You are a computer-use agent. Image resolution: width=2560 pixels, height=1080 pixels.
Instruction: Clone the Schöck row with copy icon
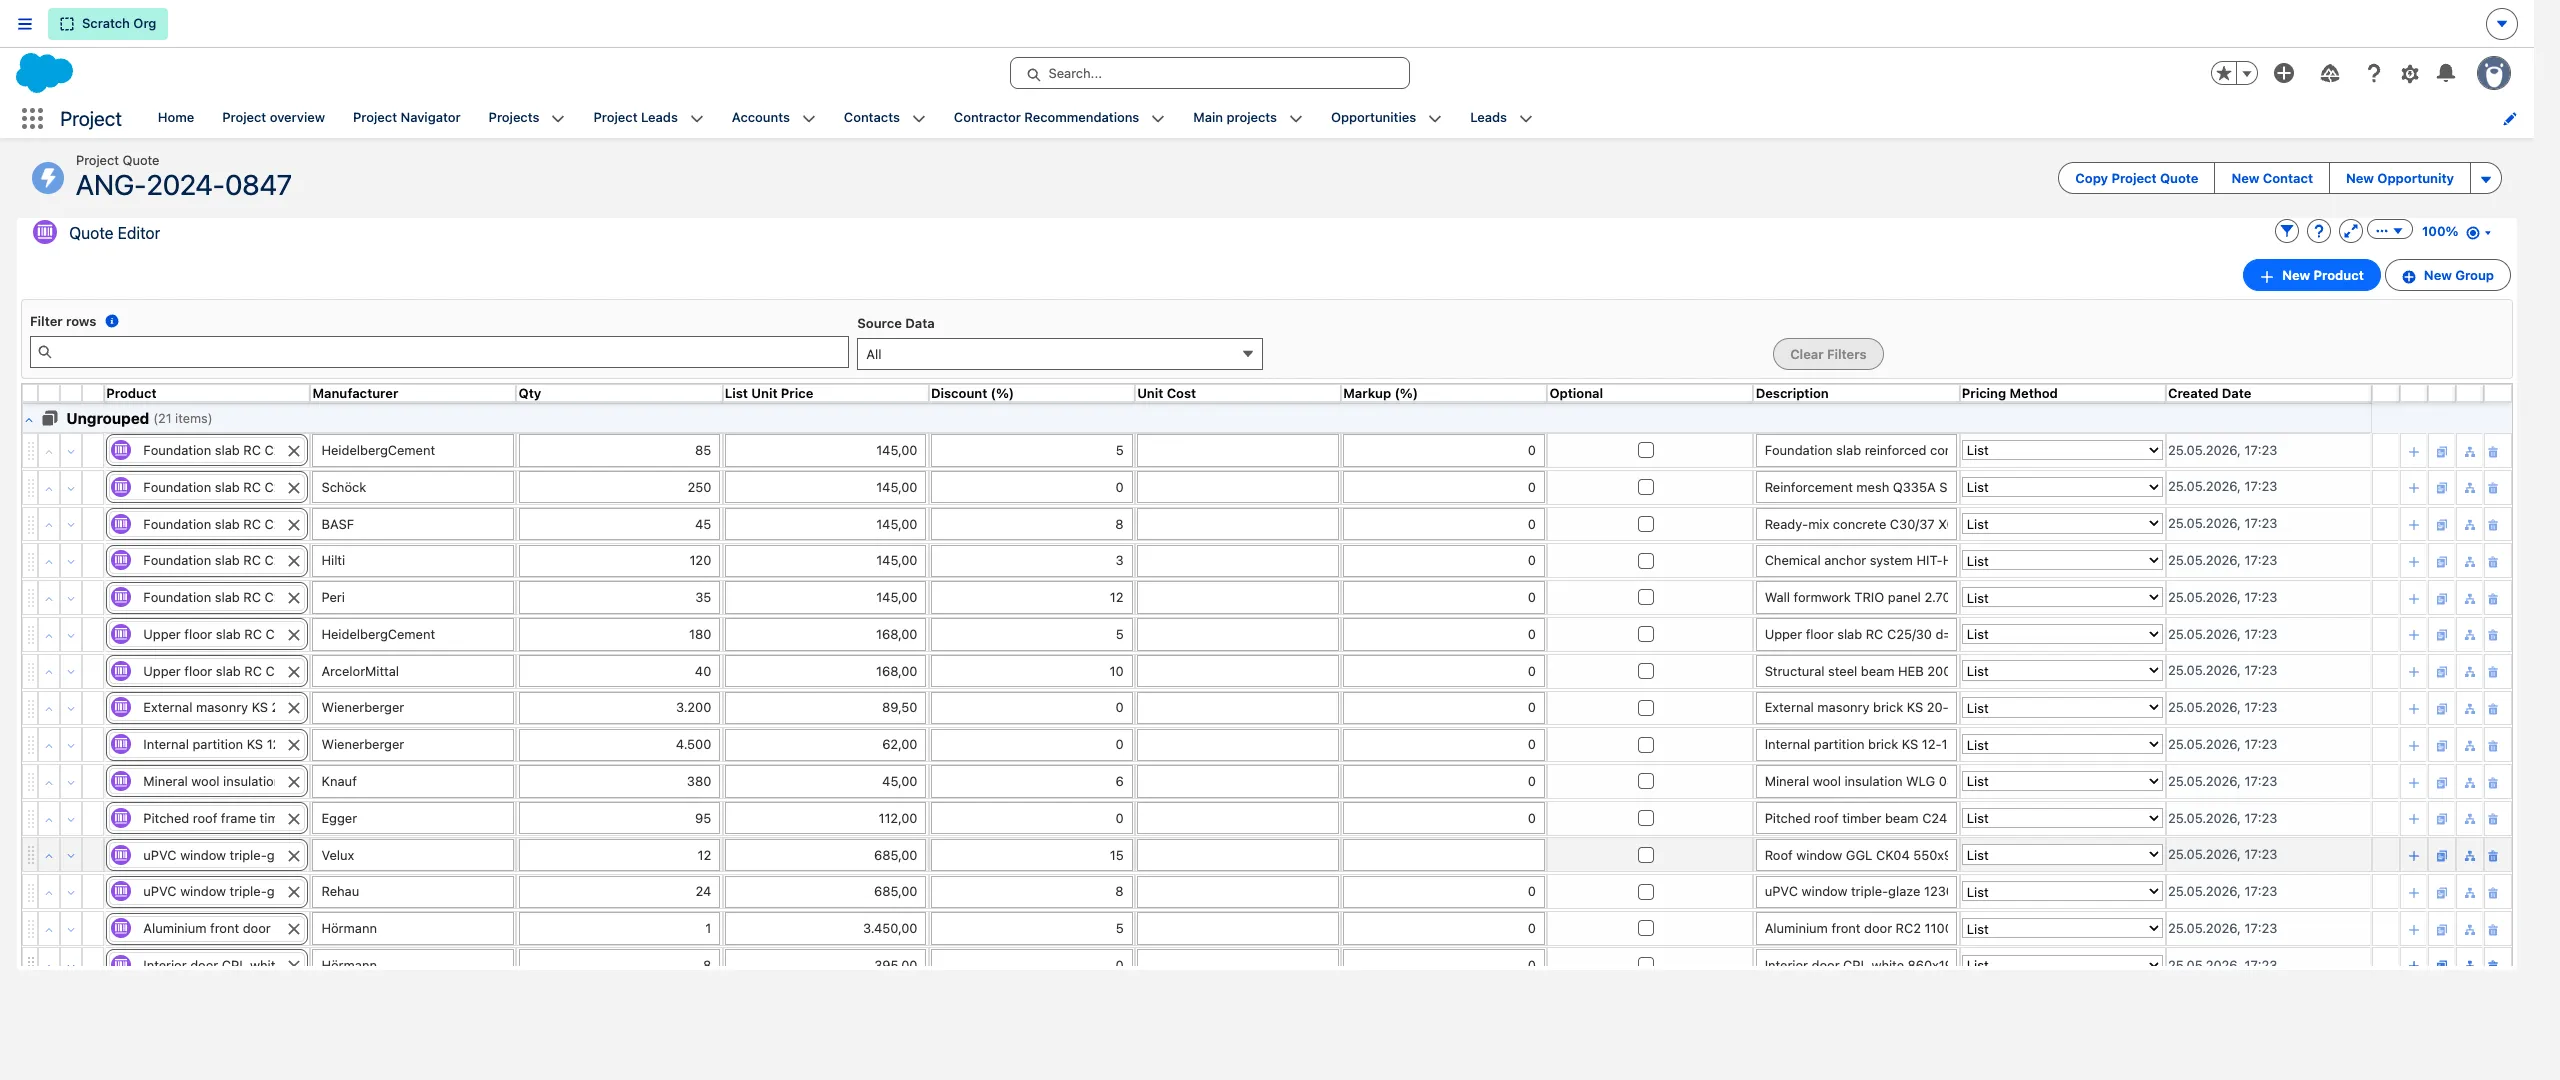pos(2441,489)
